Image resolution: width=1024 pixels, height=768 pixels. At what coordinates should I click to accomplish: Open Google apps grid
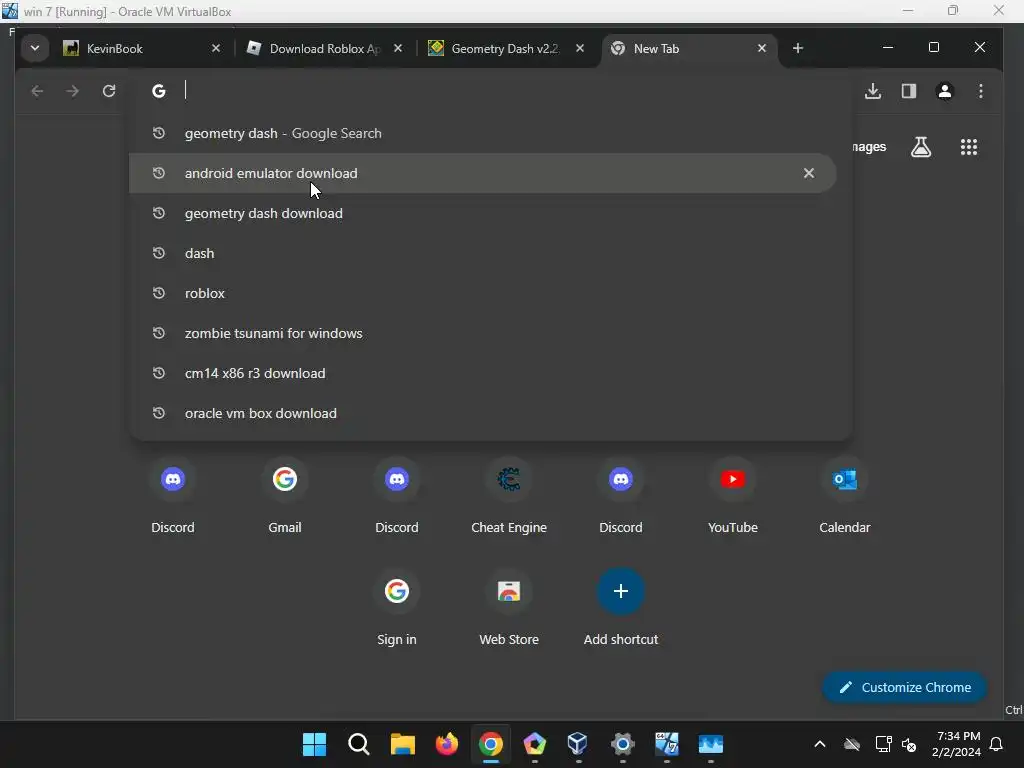click(968, 147)
